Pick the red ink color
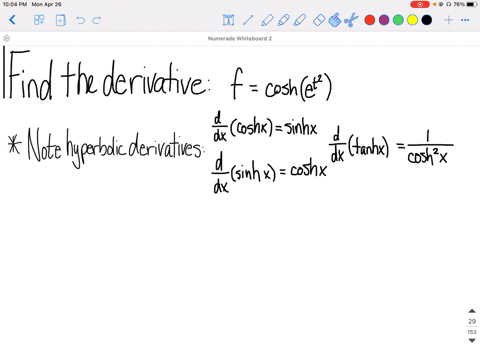The image size is (480, 360). tap(370, 20)
